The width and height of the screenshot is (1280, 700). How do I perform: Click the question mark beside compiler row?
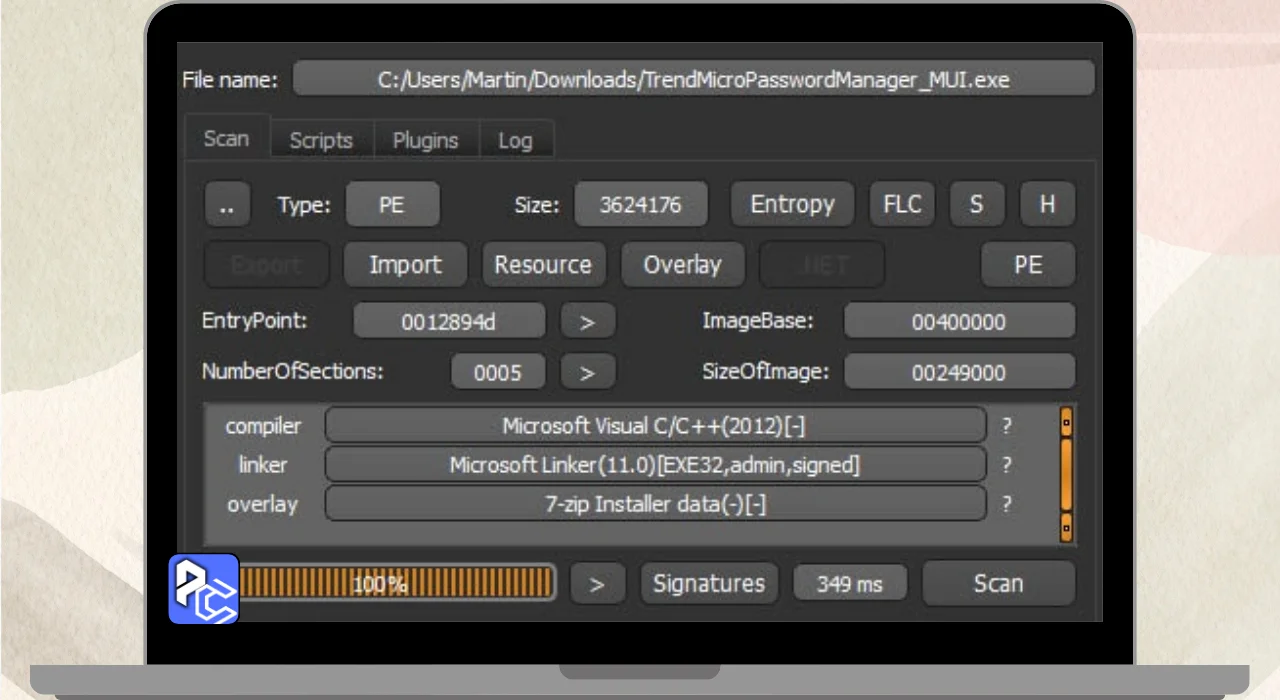tap(1007, 426)
